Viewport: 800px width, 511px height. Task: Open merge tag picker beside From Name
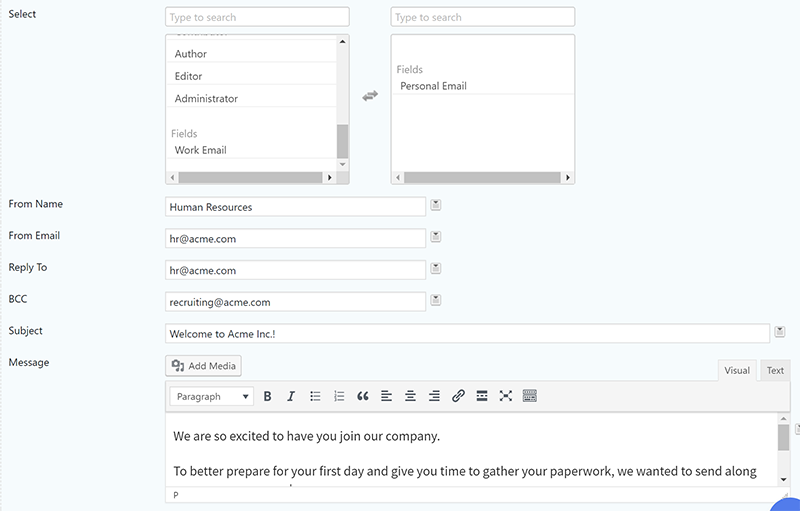coord(436,205)
